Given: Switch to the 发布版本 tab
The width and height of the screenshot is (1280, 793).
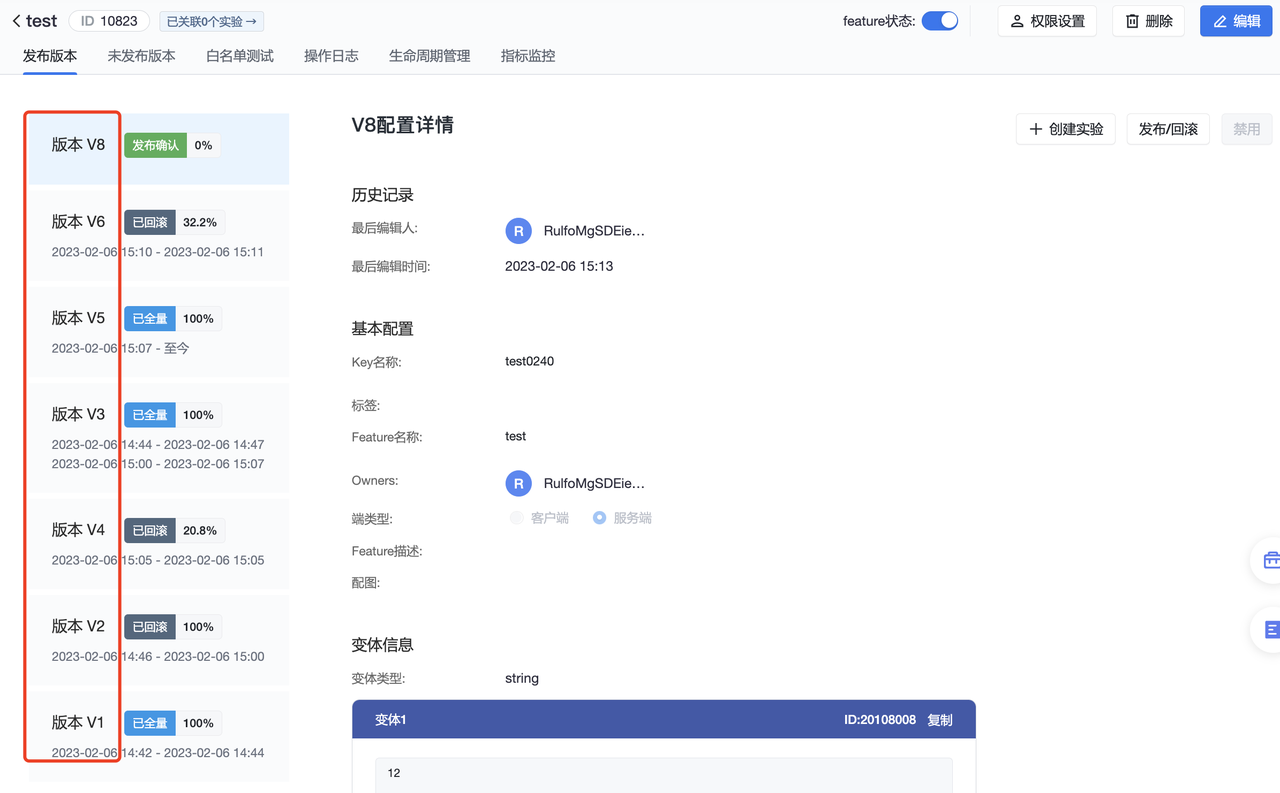Looking at the screenshot, I should [x=50, y=56].
